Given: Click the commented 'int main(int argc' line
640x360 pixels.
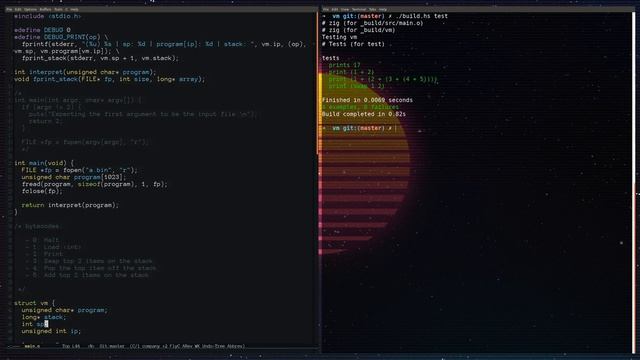Looking at the screenshot, I should (78, 100).
